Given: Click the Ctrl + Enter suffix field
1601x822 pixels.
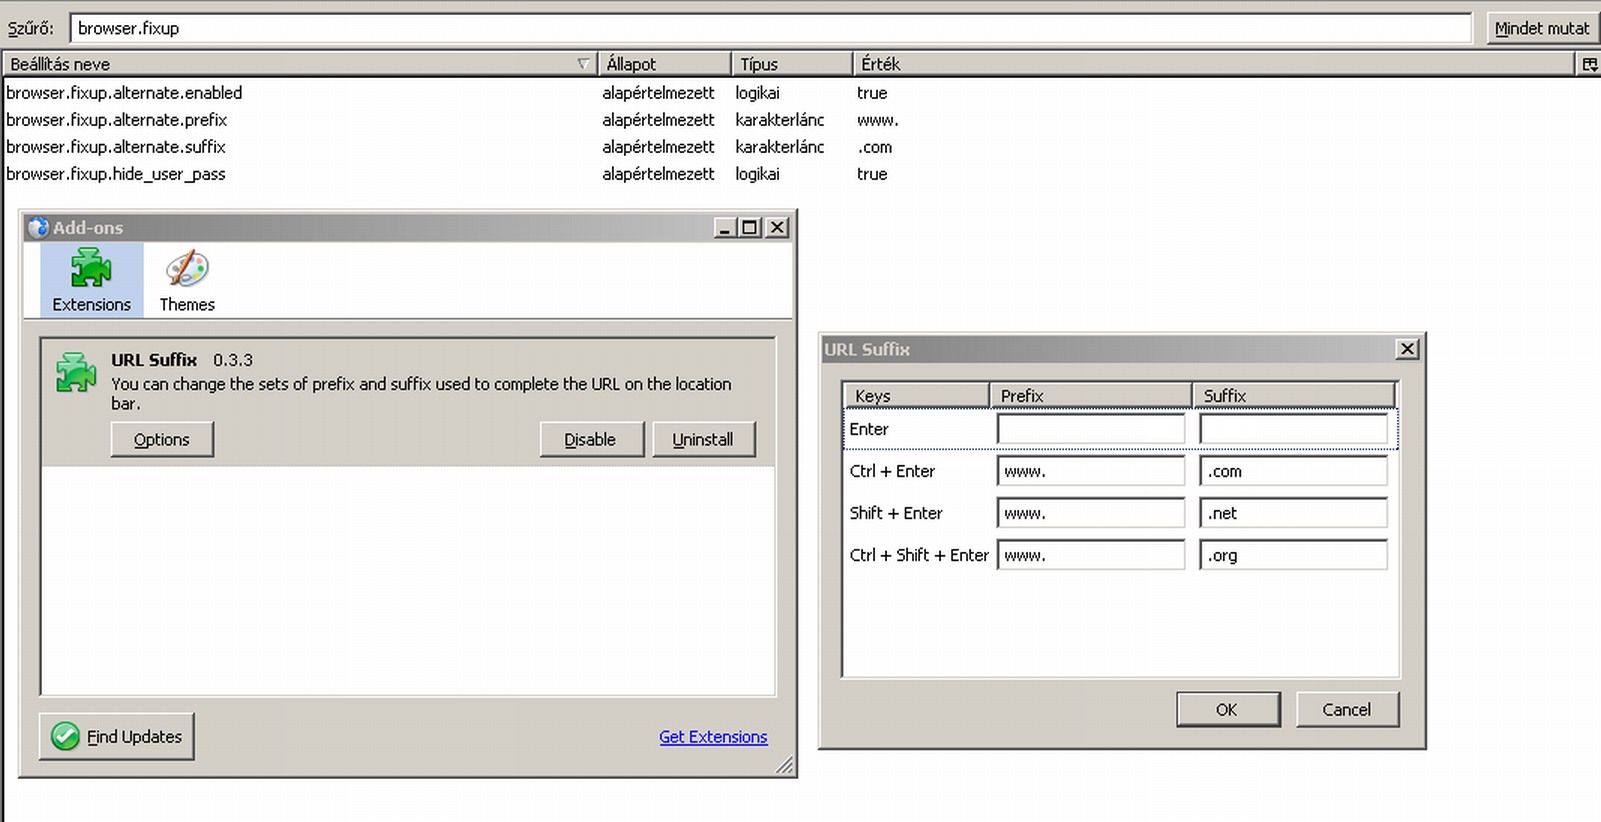Looking at the screenshot, I should (1293, 471).
